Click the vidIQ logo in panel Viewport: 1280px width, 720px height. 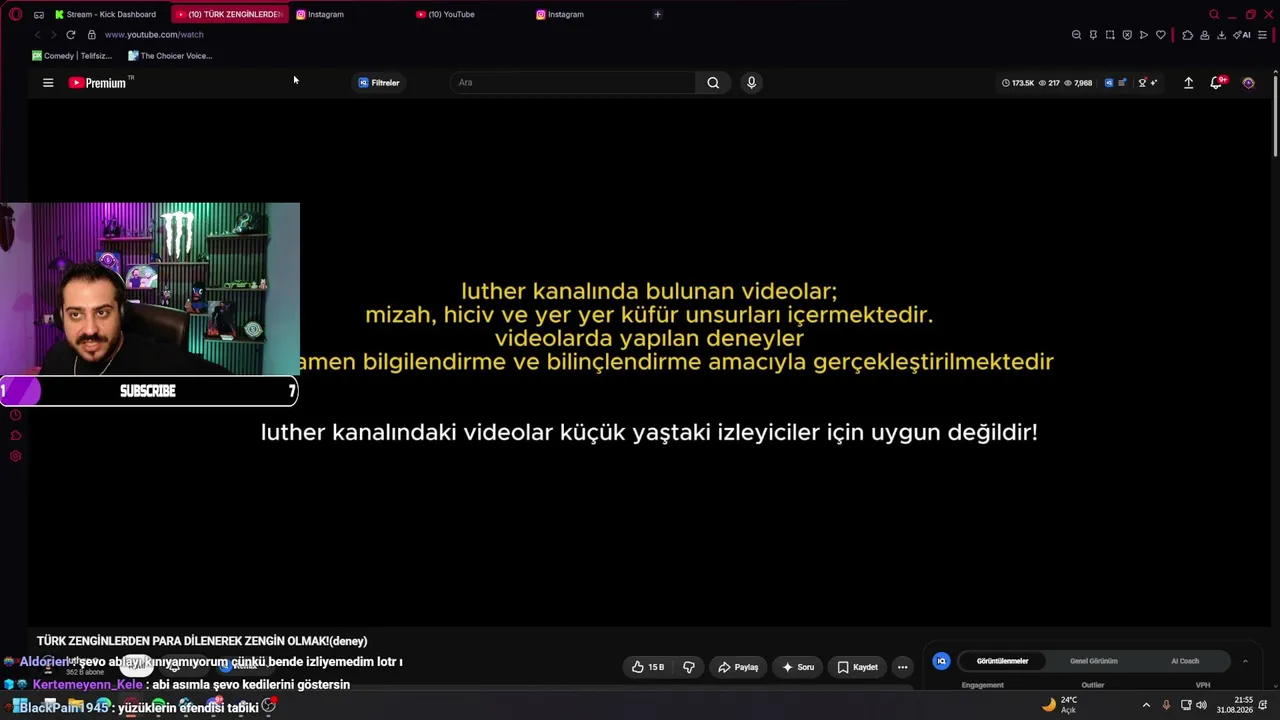(x=941, y=661)
